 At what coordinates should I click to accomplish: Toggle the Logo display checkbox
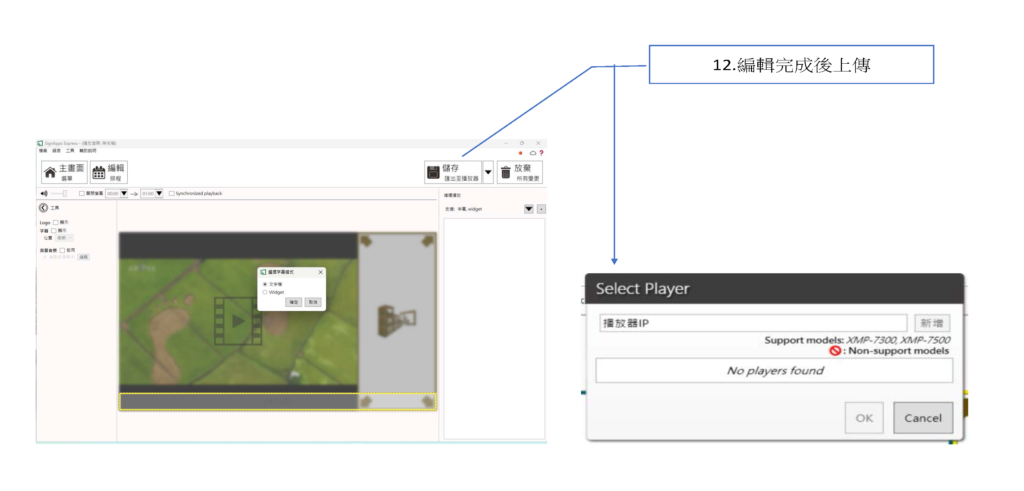pyautogui.click(x=56, y=223)
